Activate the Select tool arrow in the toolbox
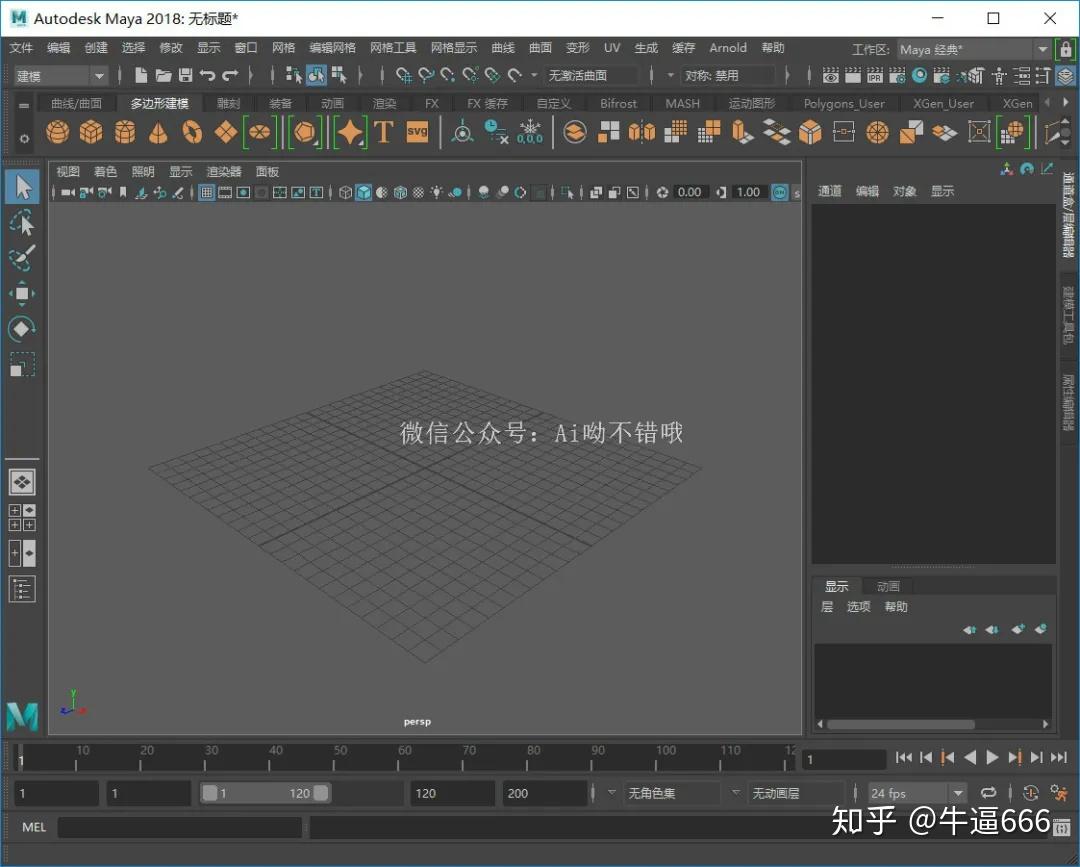The image size is (1080, 867). click(x=22, y=186)
